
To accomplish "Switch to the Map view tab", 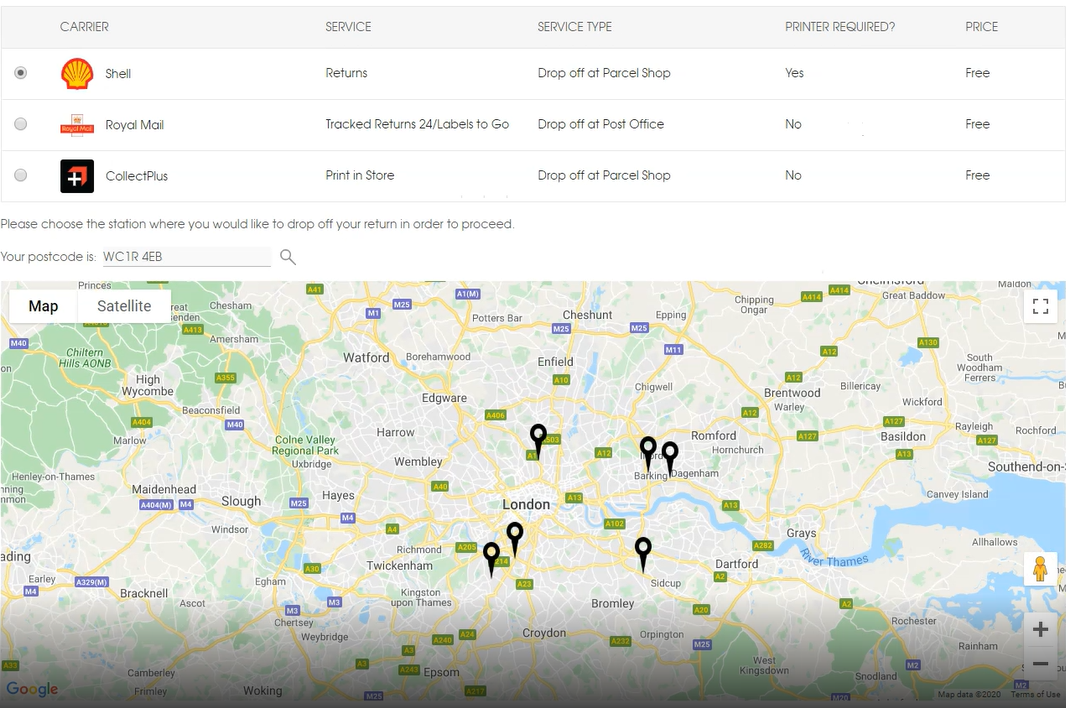I will pyautogui.click(x=44, y=306).
